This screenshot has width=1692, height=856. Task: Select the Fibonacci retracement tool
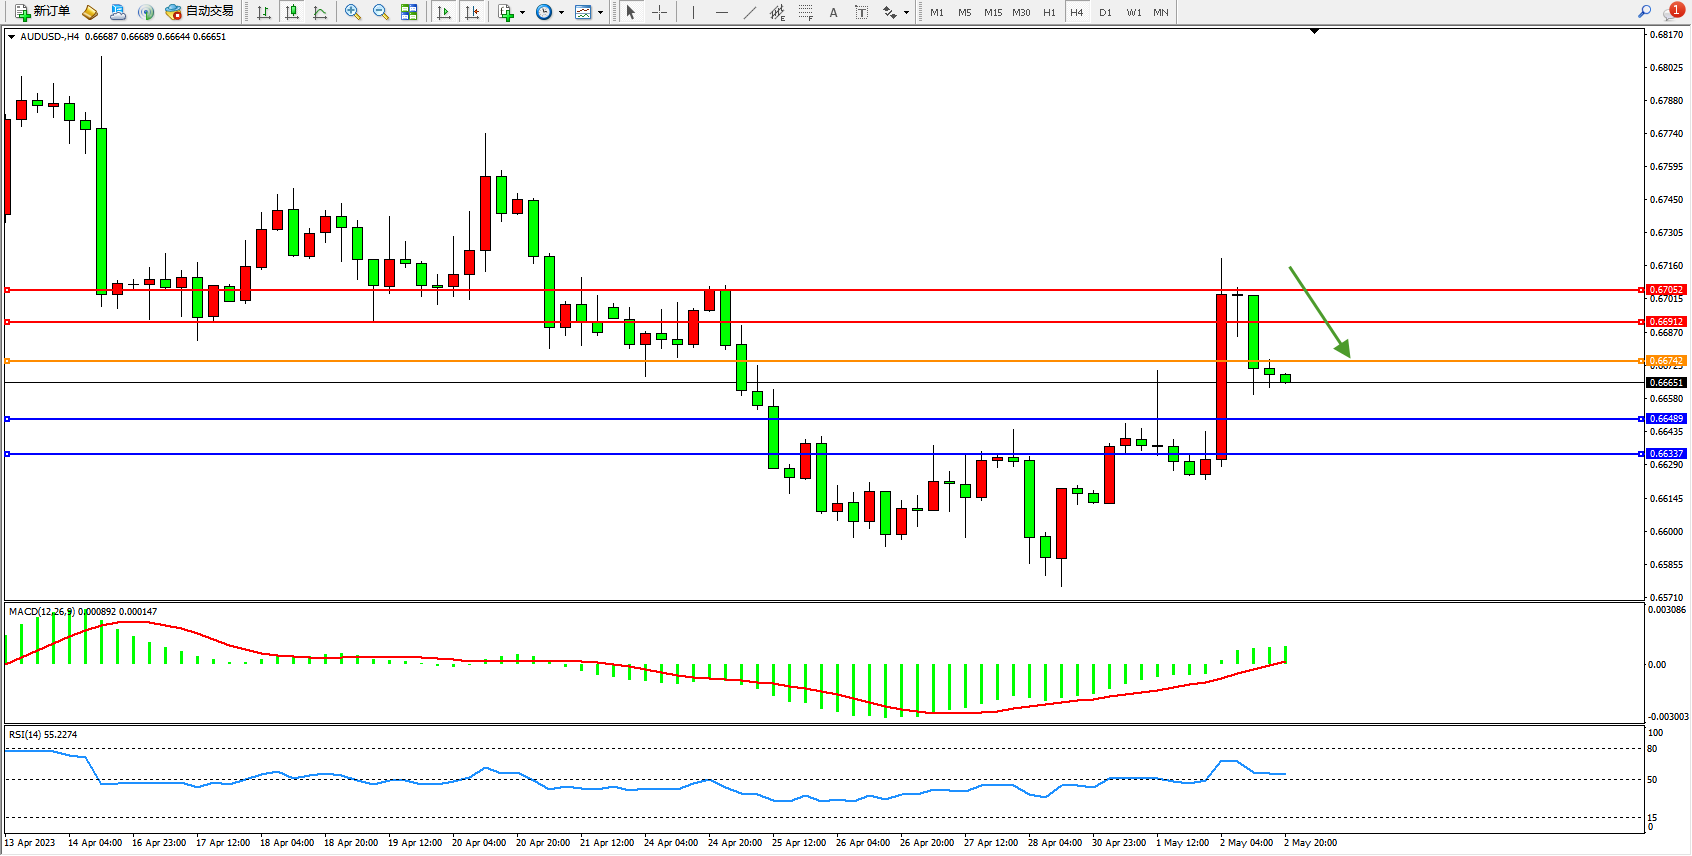806,12
